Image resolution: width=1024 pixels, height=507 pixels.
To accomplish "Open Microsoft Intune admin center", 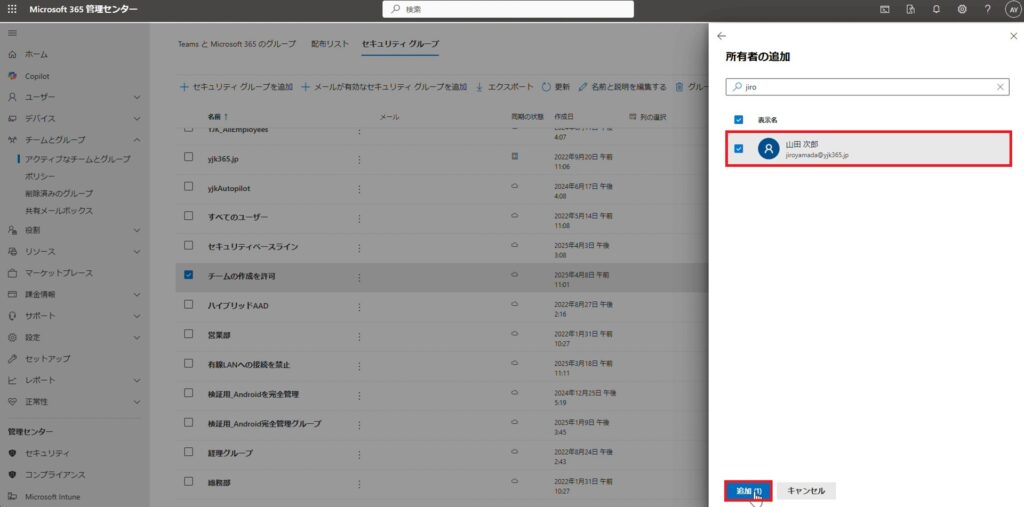I will click(x=52, y=497).
